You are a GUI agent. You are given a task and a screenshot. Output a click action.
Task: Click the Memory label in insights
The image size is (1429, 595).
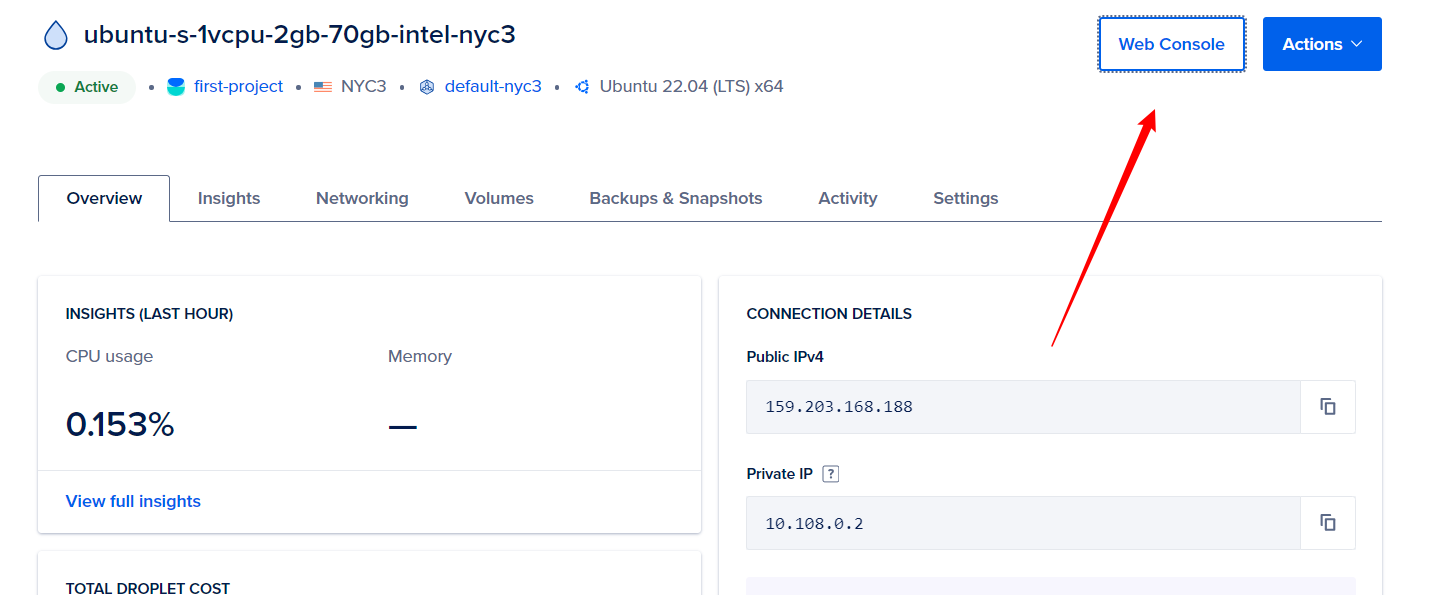(x=420, y=356)
